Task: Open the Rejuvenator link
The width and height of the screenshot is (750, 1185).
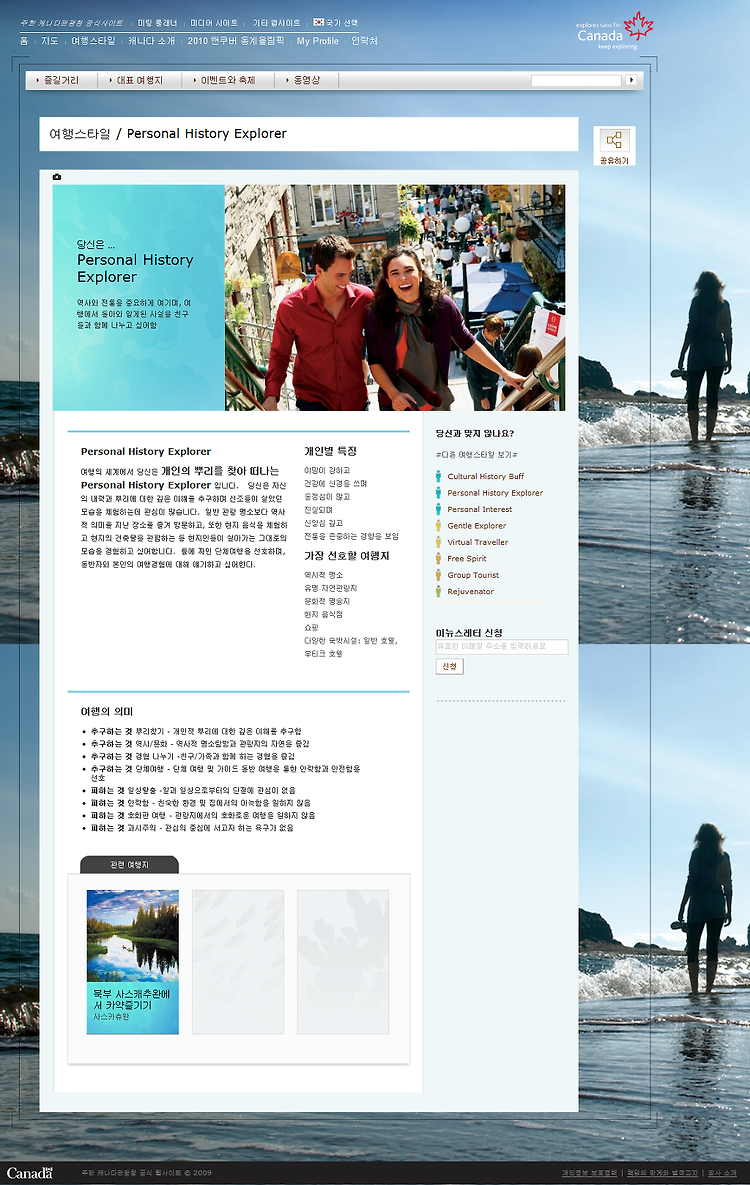Action: click(470, 592)
